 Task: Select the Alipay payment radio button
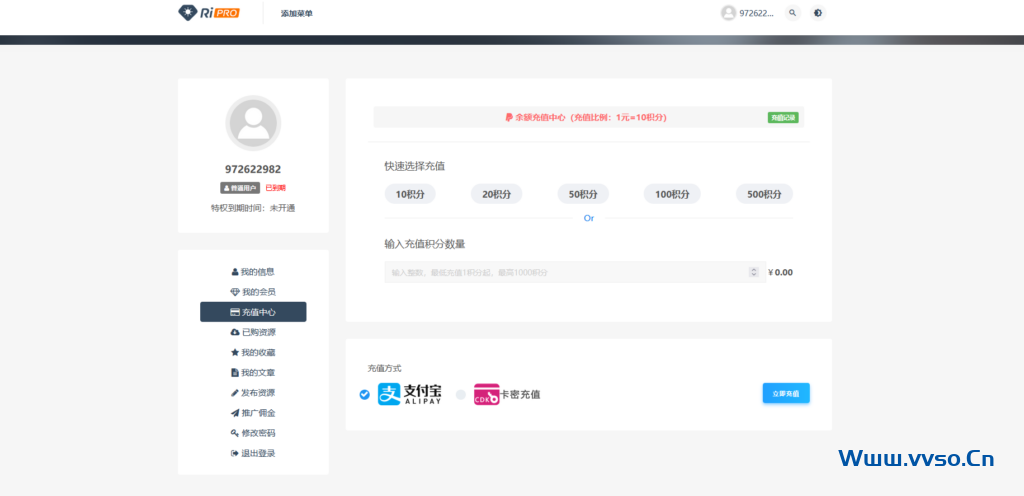[x=364, y=394]
